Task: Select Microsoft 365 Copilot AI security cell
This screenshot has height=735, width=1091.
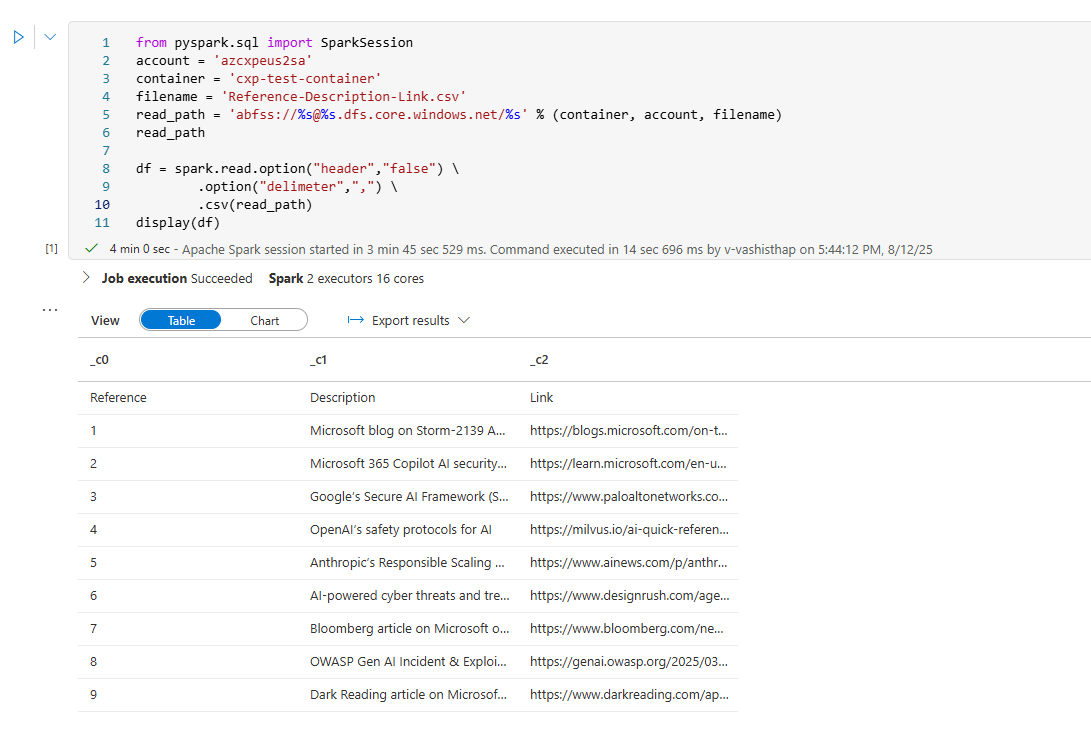Action: (x=408, y=464)
